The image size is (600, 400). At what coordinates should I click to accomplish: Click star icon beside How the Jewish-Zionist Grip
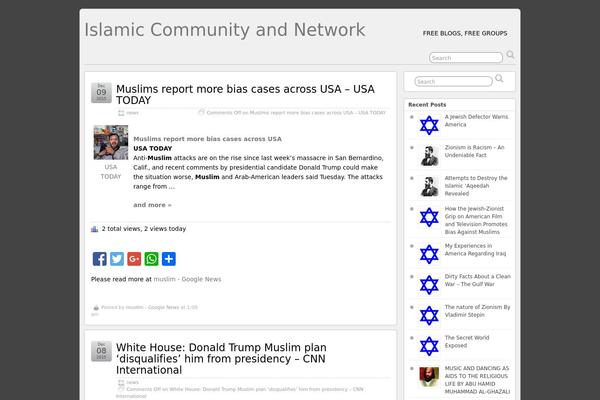[429, 217]
